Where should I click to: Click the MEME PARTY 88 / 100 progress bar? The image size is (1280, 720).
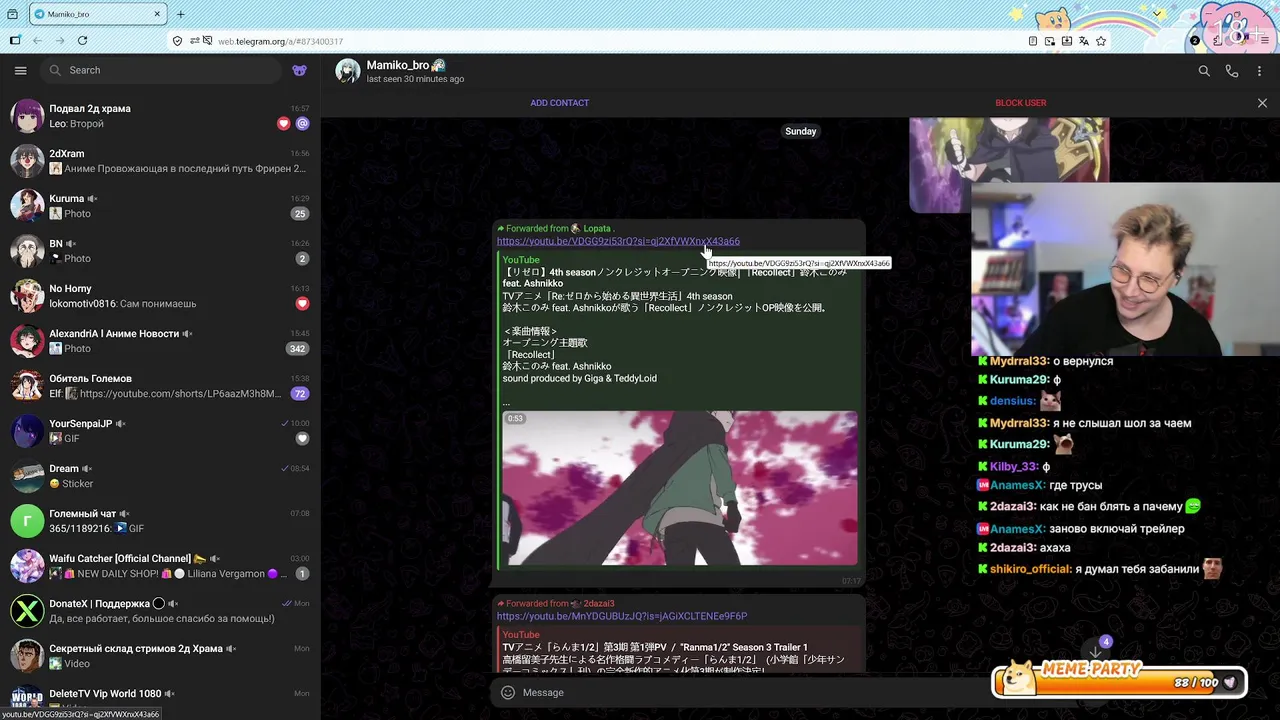tap(1119, 682)
